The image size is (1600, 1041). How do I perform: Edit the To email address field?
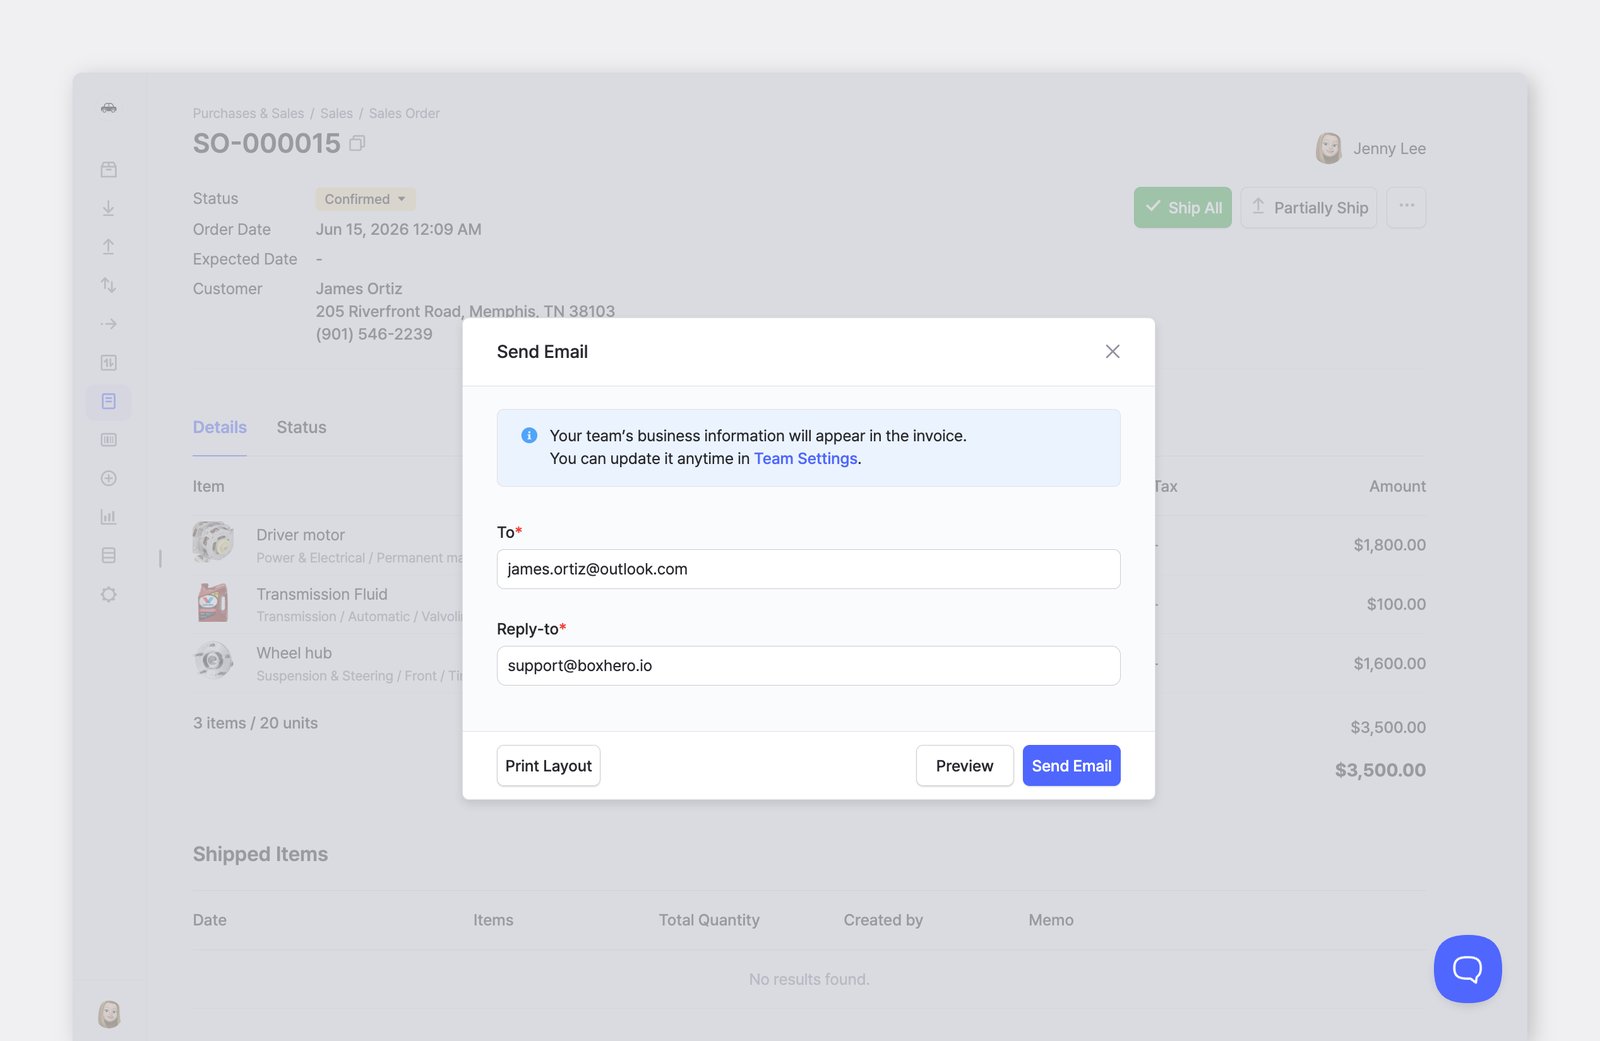808,569
